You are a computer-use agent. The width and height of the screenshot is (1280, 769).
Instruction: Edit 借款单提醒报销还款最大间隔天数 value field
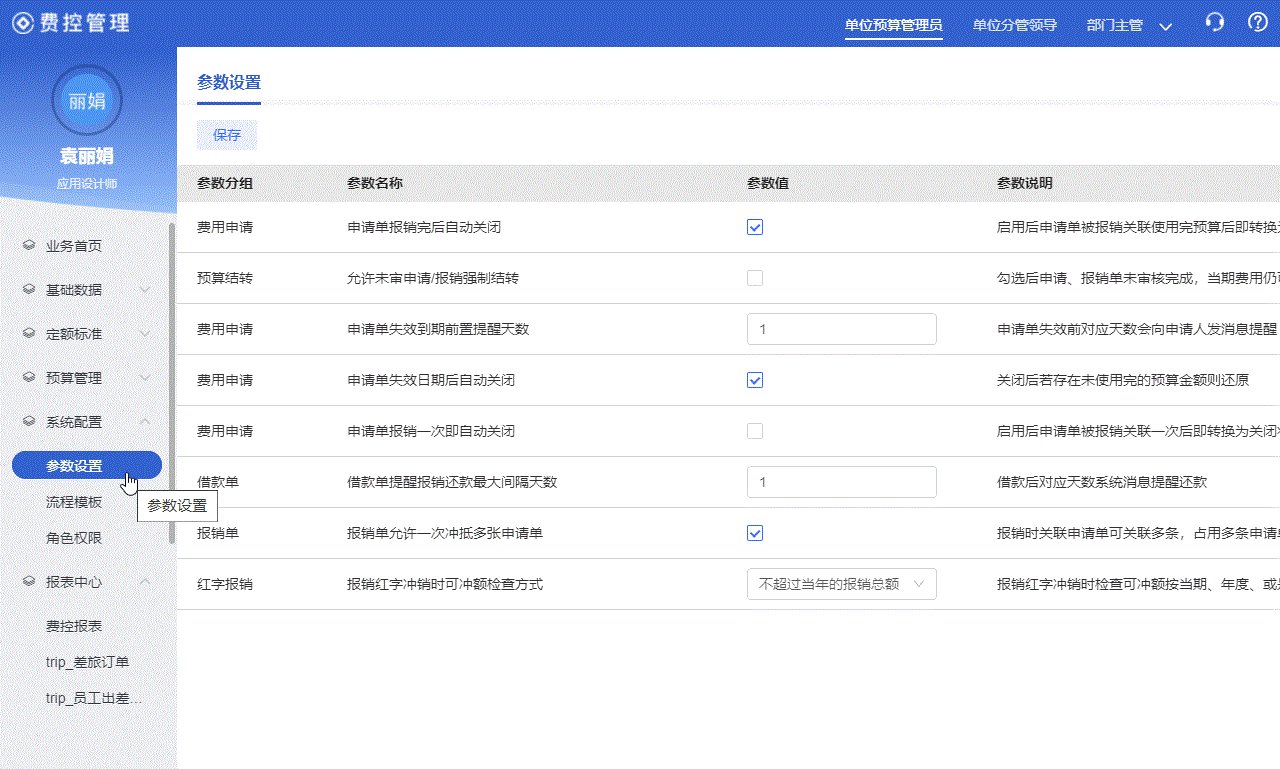click(x=842, y=482)
